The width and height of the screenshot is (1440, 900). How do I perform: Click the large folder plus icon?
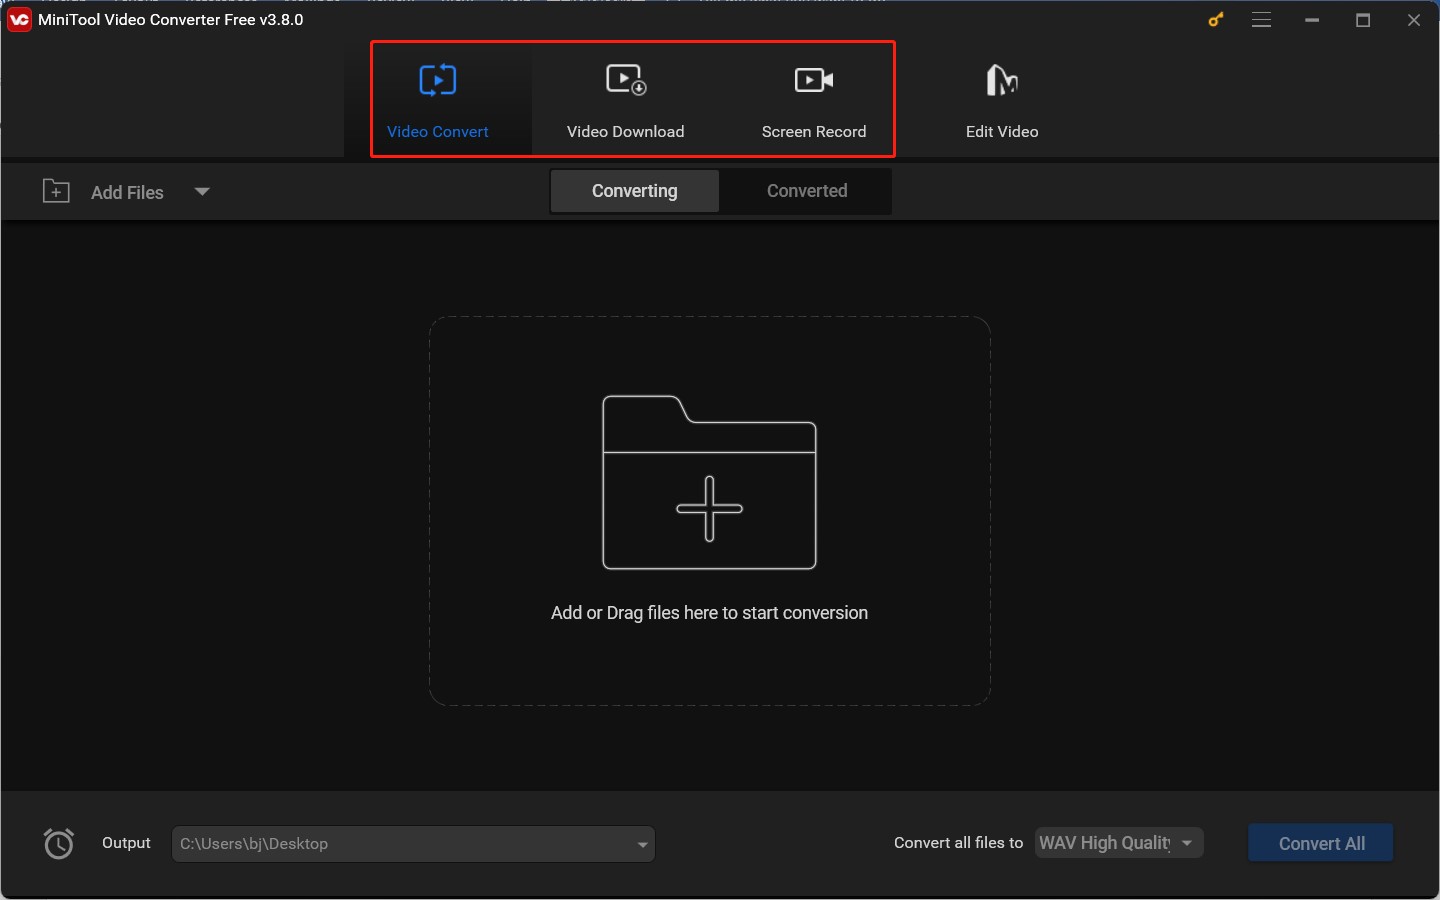[x=710, y=483]
